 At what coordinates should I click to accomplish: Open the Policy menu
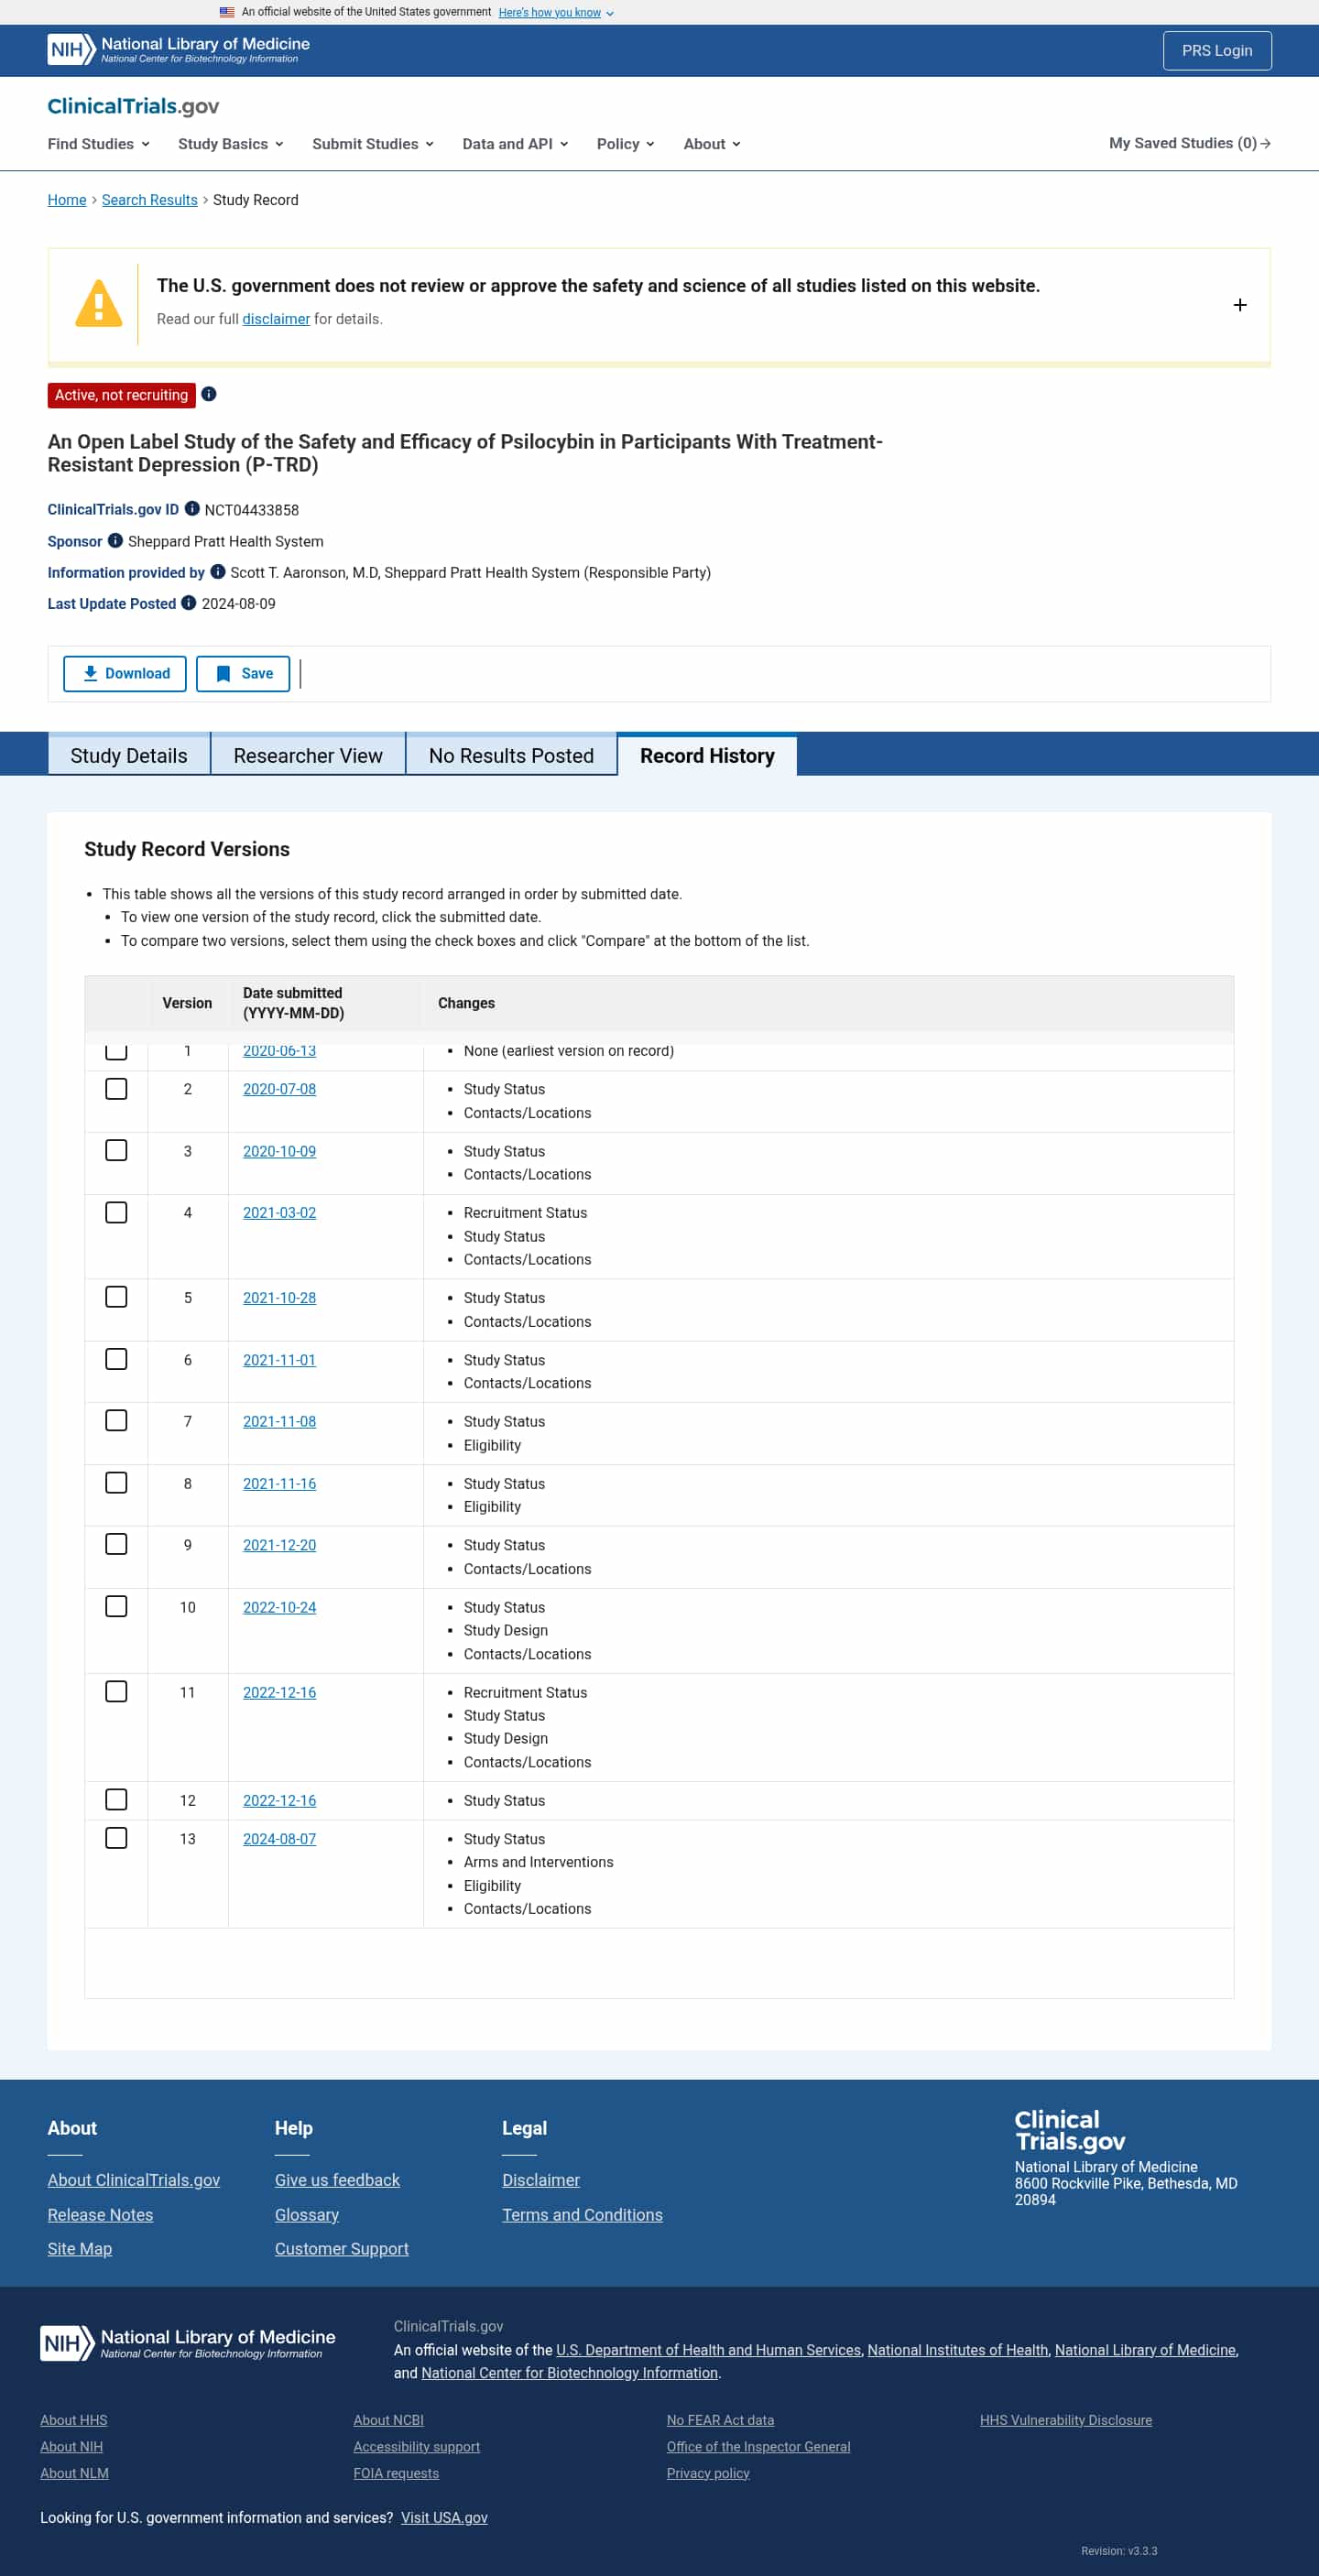[625, 143]
